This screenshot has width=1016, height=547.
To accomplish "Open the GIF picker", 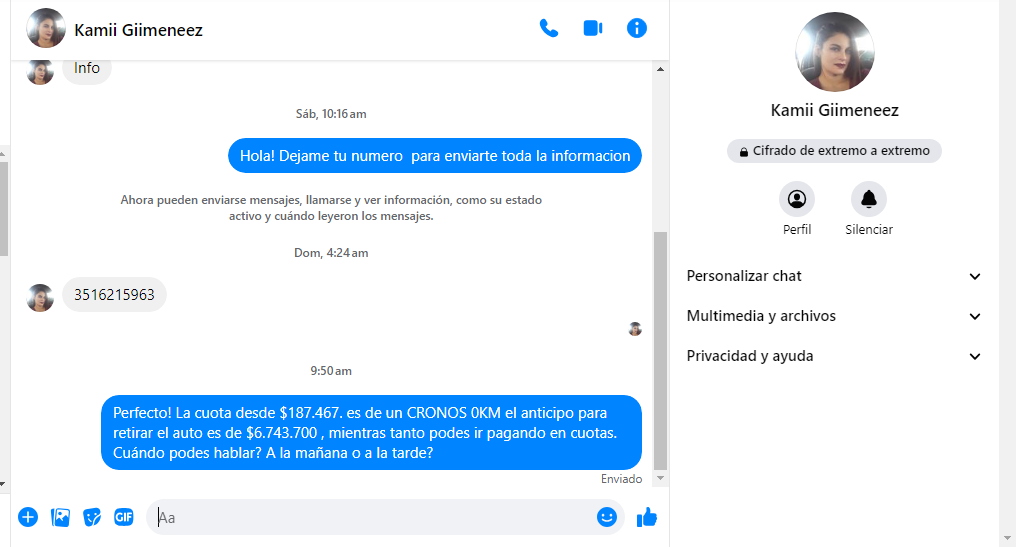I will [124, 517].
